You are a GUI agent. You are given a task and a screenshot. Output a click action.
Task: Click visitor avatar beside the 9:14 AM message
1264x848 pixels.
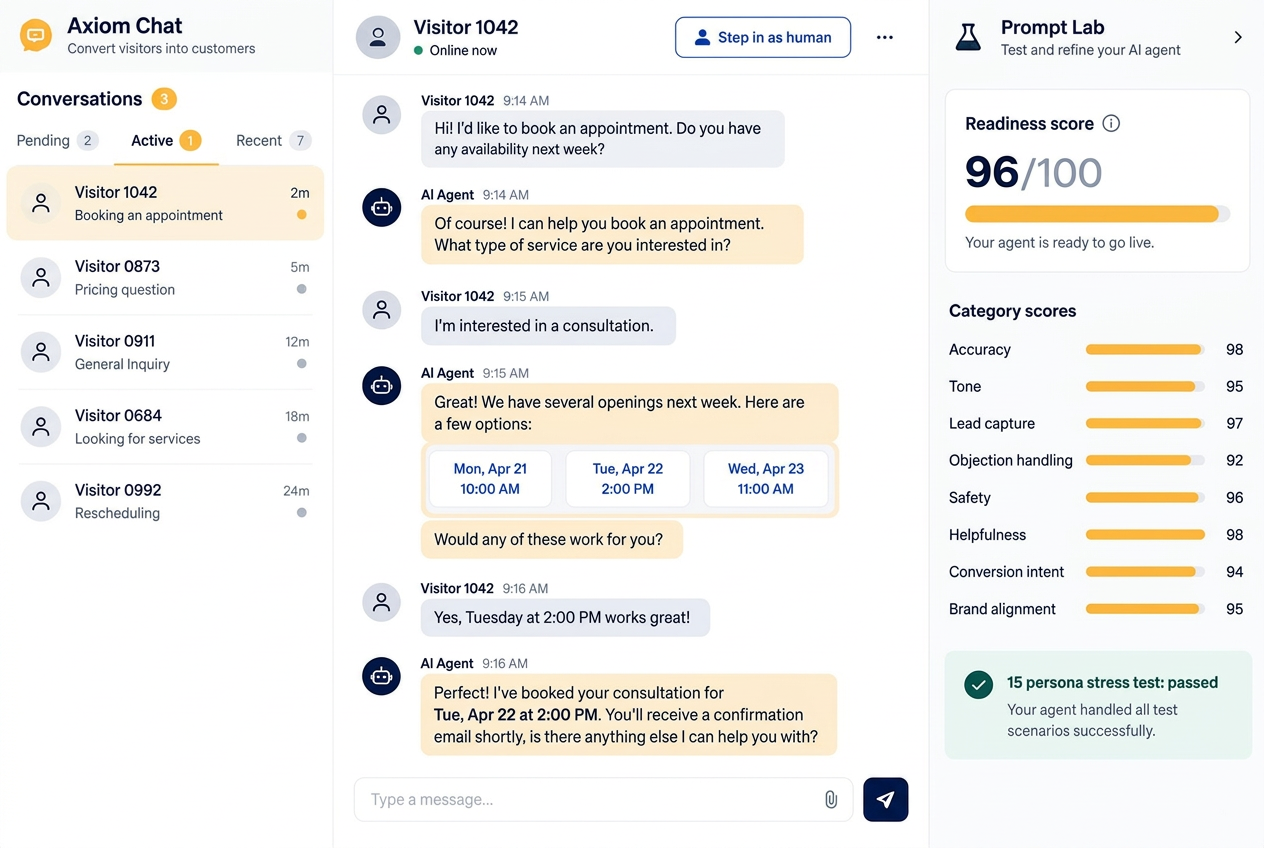click(381, 114)
